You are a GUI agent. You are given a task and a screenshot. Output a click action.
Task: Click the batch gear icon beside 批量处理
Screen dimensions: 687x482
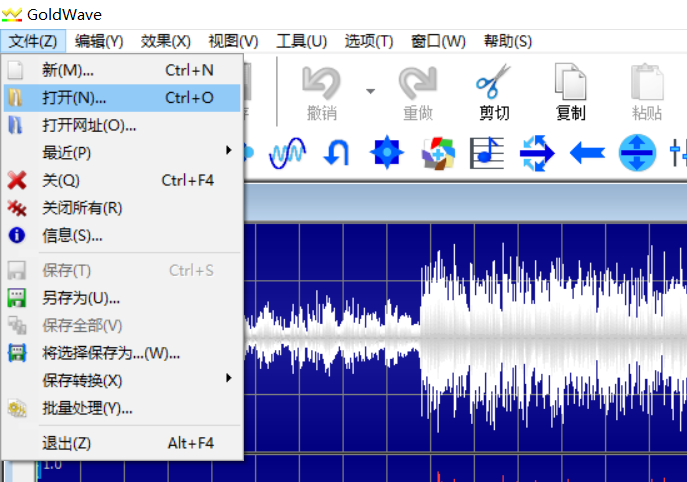click(x=17, y=408)
